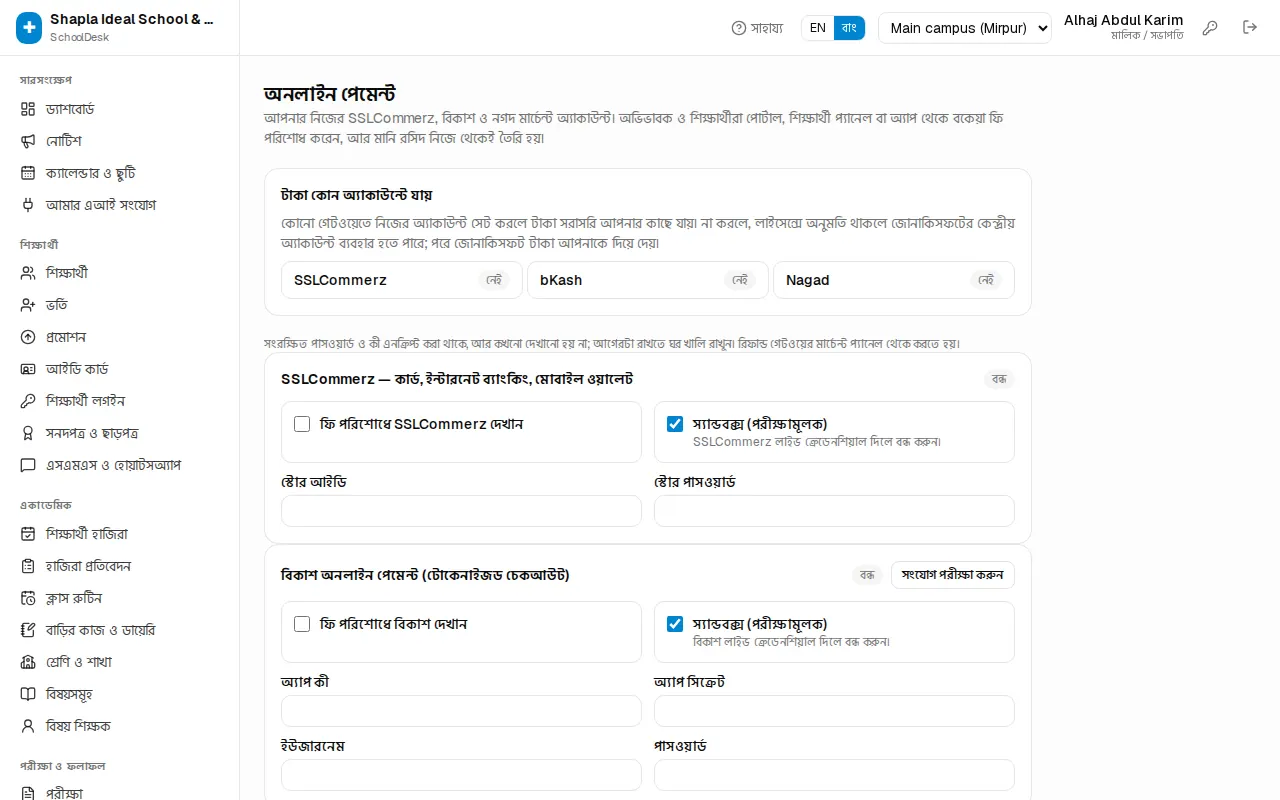This screenshot has width=1280, height=800.
Task: Uncheck বিকাশ স্যান্ডবক্স (পরীক্ষামূলক) checkbox
Action: coord(675,624)
